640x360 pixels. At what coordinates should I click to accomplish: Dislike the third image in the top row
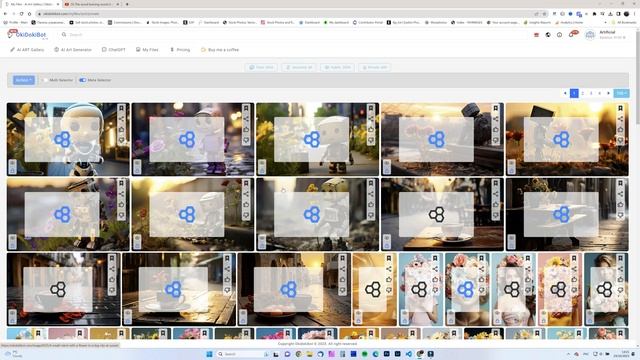pos(371,140)
